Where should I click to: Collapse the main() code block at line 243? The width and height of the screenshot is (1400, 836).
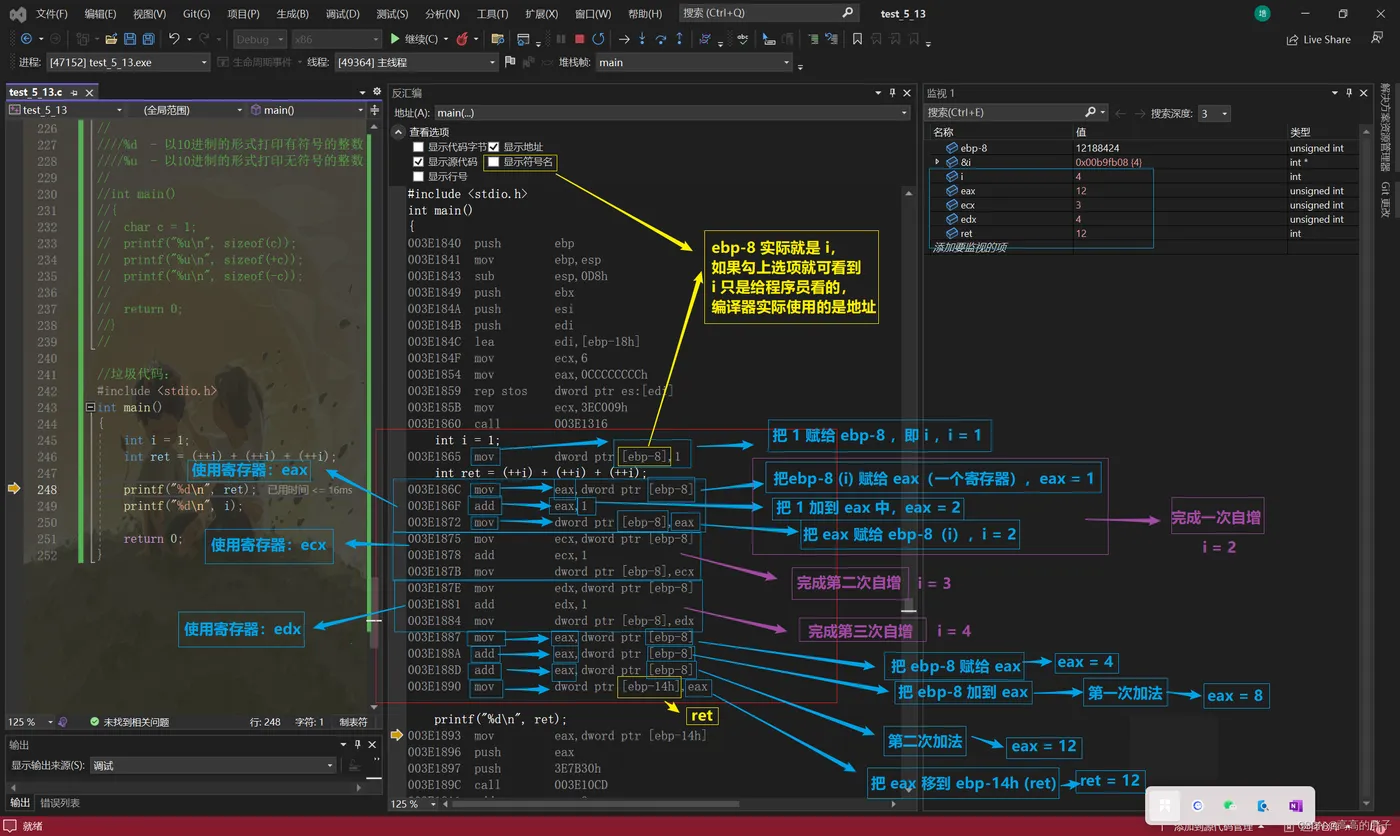(x=91, y=408)
